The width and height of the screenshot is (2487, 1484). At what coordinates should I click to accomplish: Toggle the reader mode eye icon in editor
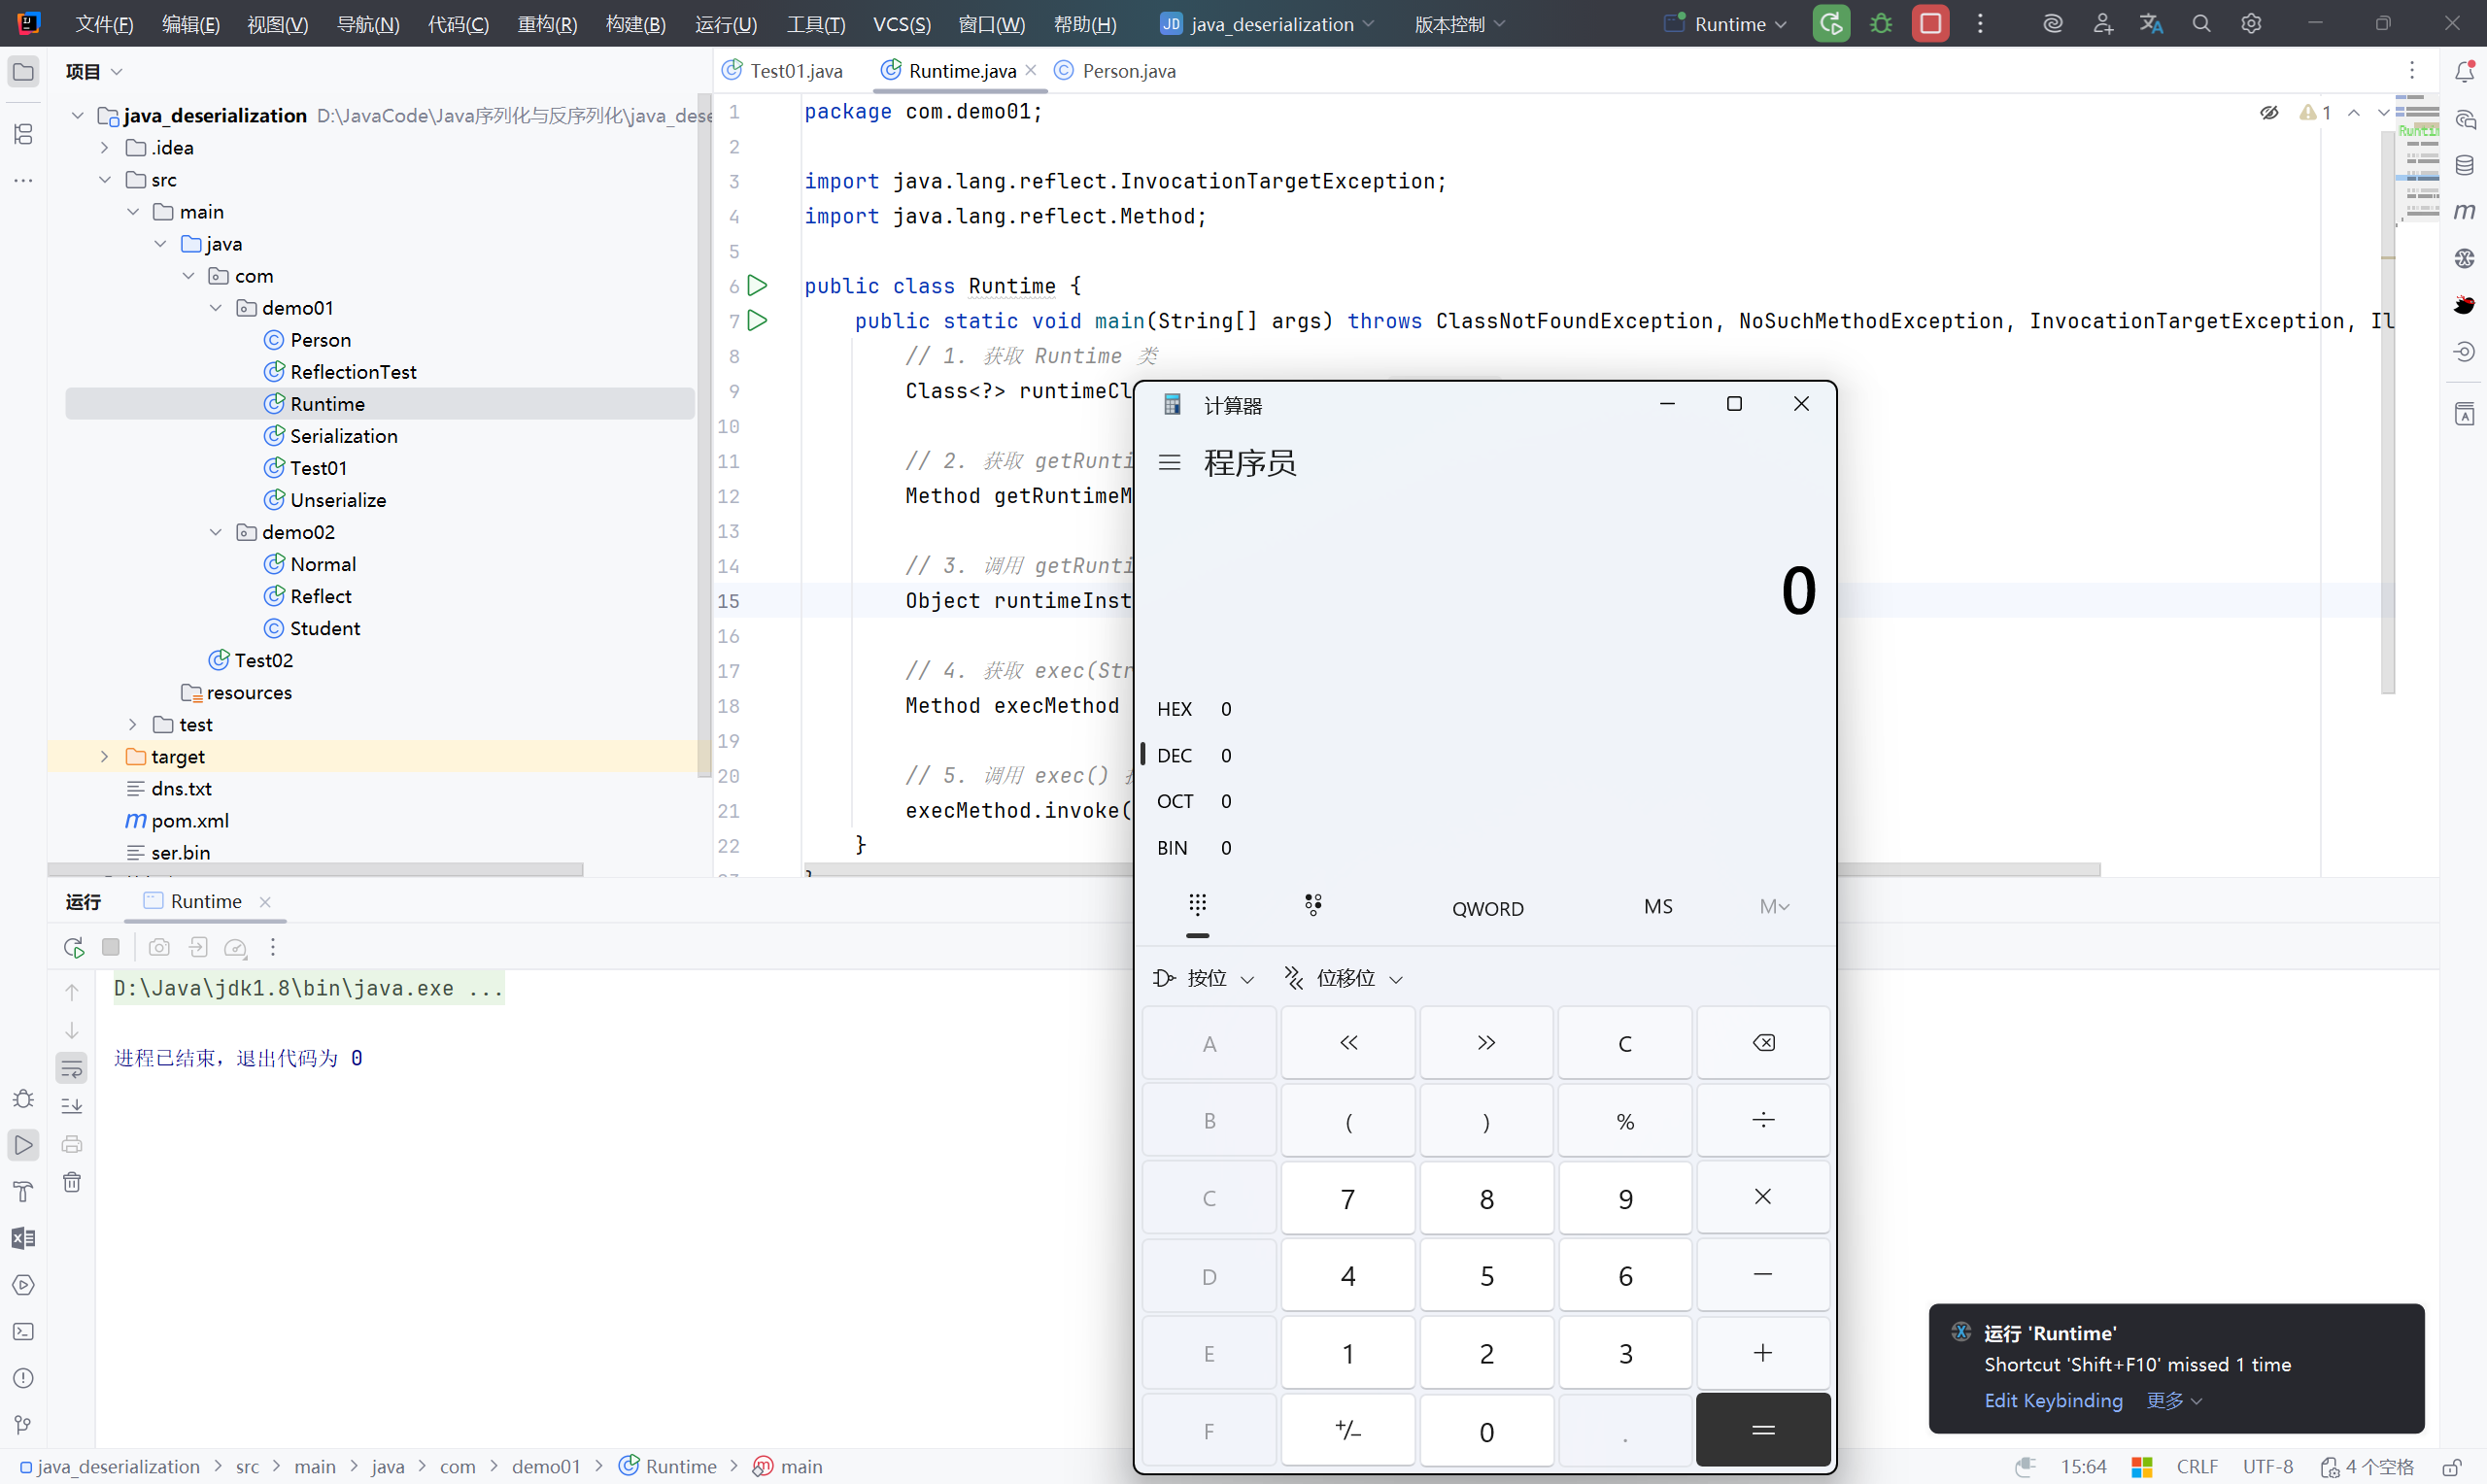(2268, 113)
